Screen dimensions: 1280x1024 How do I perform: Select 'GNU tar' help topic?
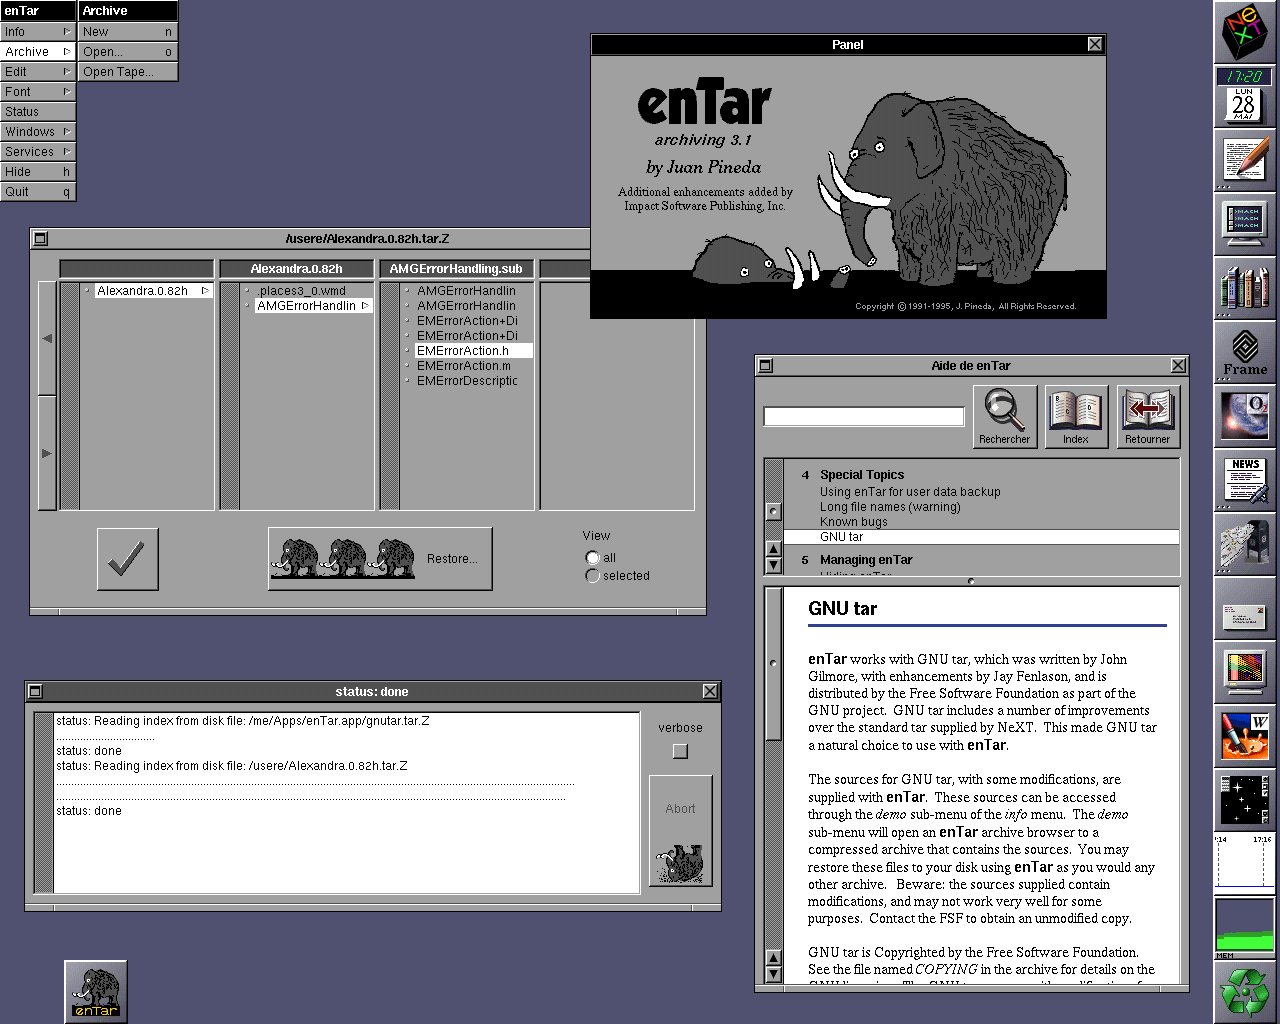(981, 537)
